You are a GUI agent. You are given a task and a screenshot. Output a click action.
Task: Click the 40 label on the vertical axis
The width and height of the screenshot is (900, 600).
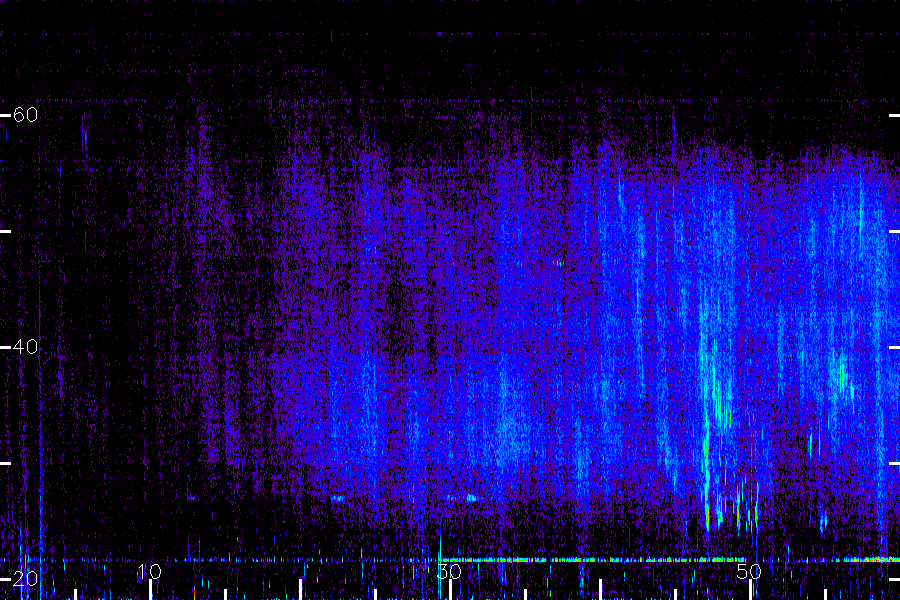[x=25, y=347]
